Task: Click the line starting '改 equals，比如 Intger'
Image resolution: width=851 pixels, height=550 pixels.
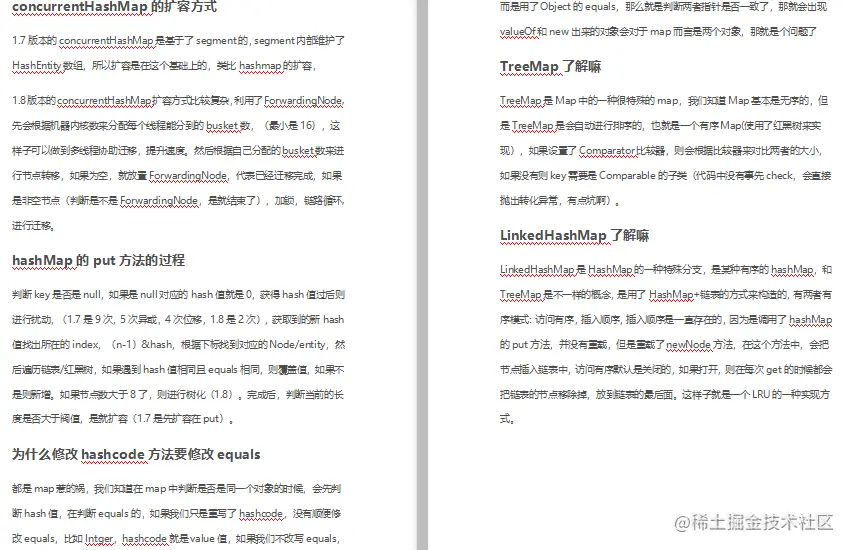Action: [x=176, y=539]
